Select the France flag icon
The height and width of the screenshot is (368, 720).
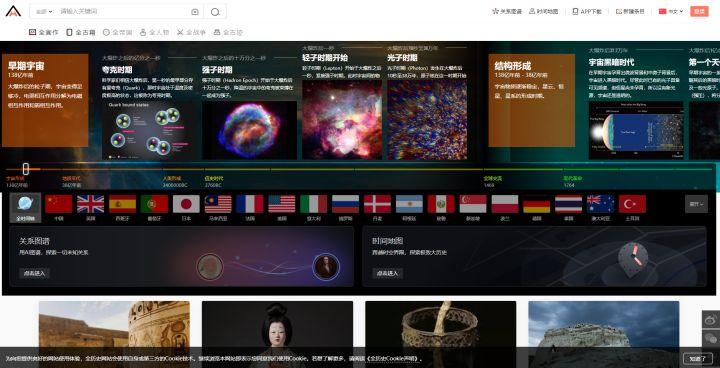click(250, 204)
